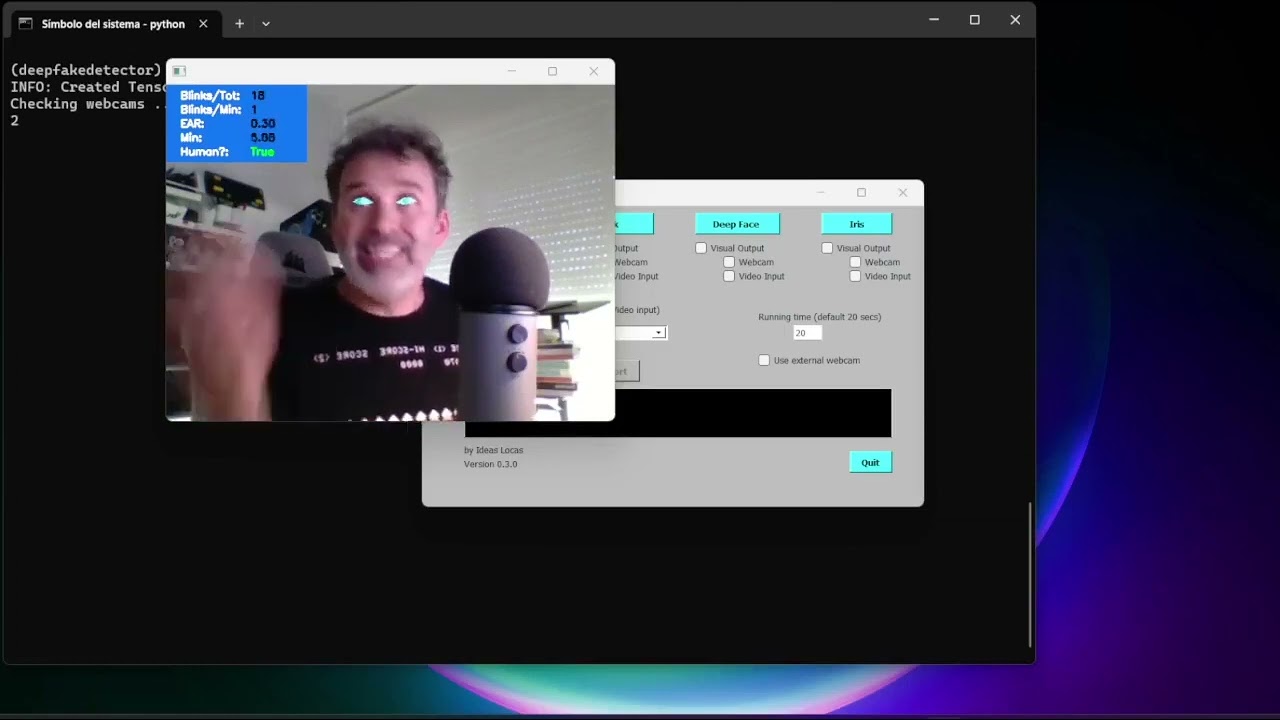Quit the detector application
Image resolution: width=1280 pixels, height=720 pixels.
870,462
